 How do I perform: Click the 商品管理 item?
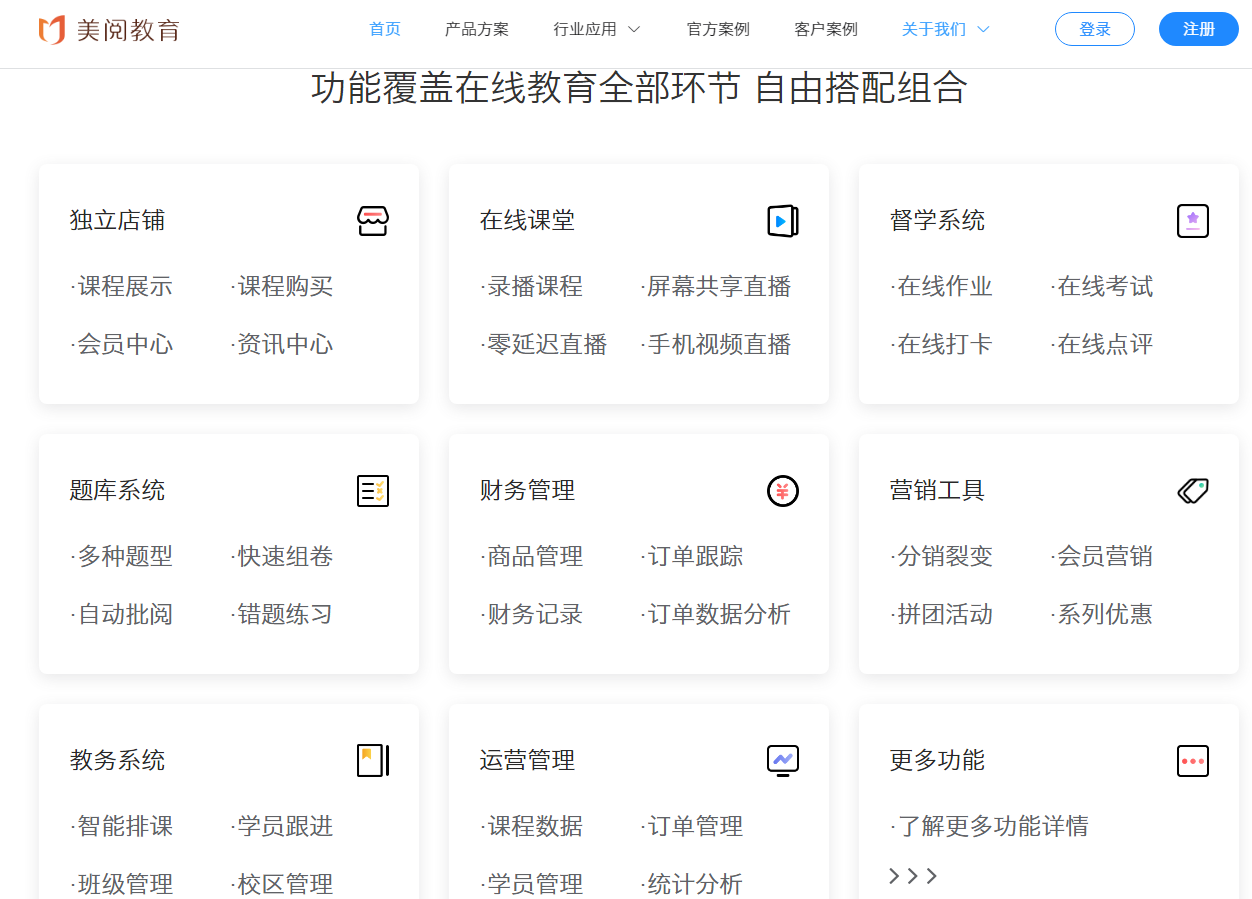(532, 557)
